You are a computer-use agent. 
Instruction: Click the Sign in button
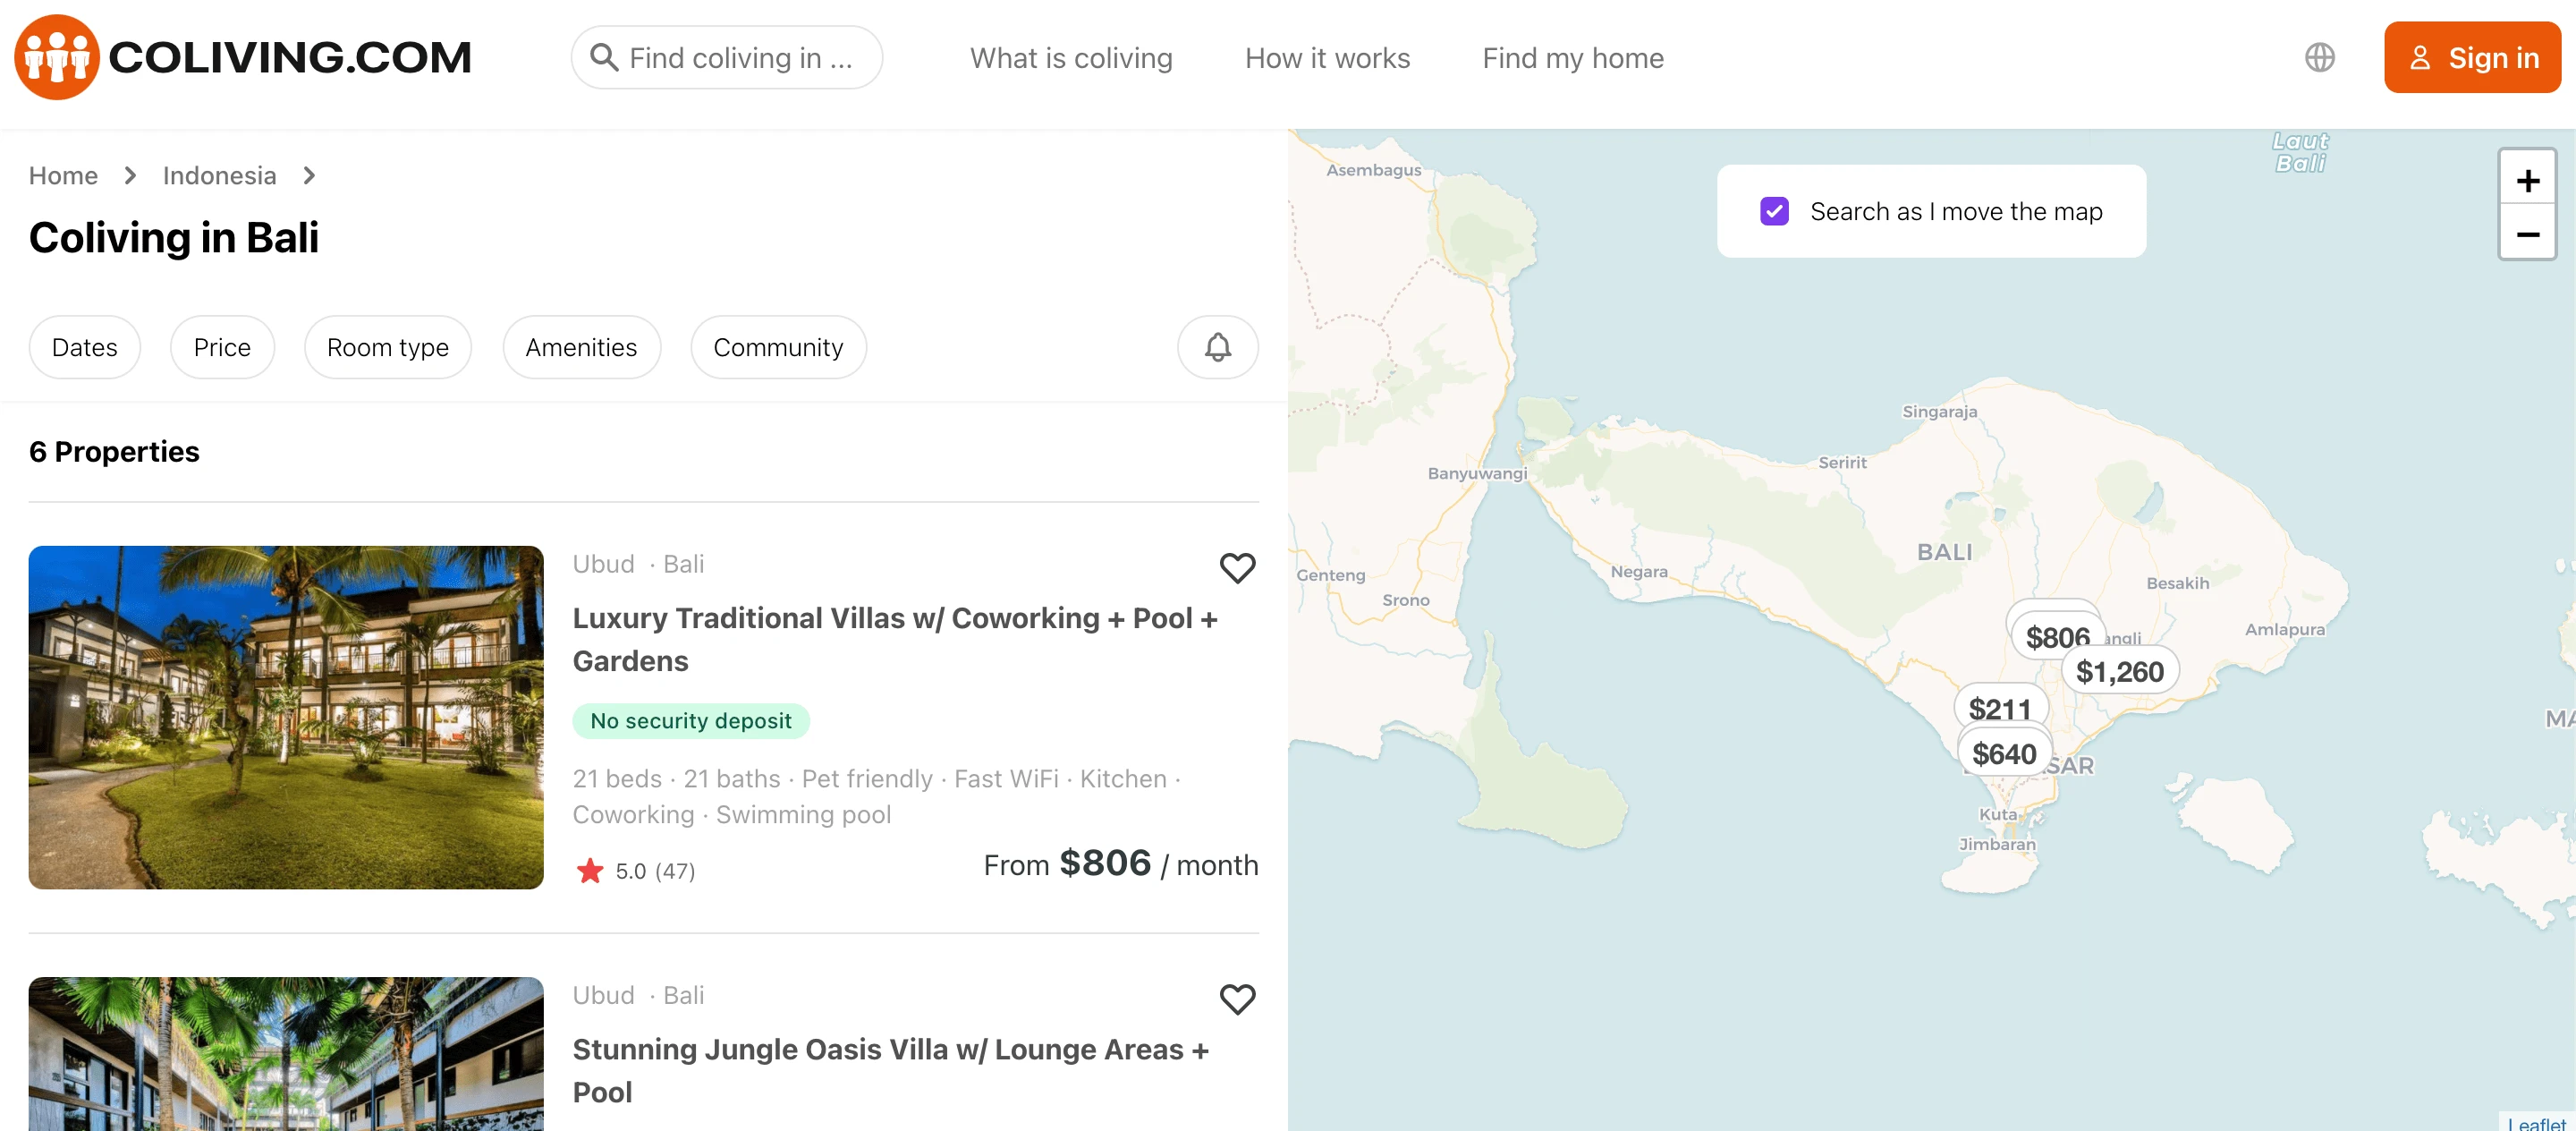2472,58
